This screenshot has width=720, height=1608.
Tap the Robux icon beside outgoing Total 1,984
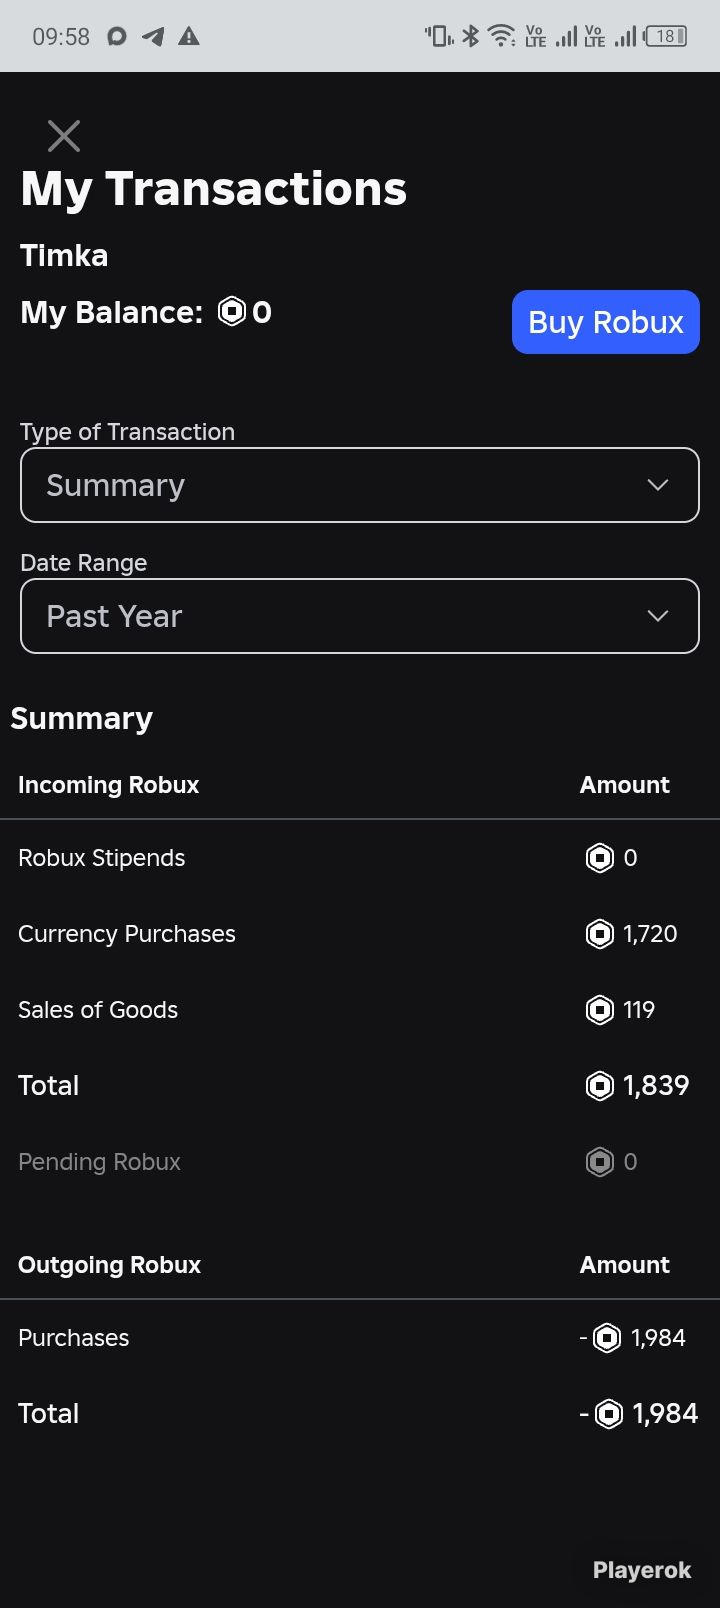[609, 1414]
